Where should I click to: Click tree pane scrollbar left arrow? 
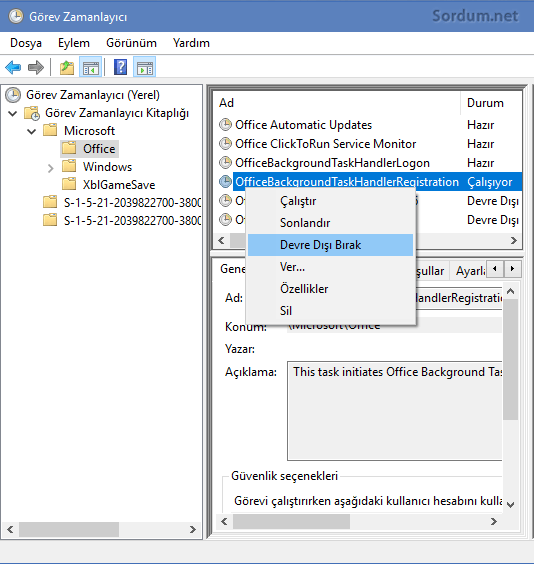click(10, 529)
